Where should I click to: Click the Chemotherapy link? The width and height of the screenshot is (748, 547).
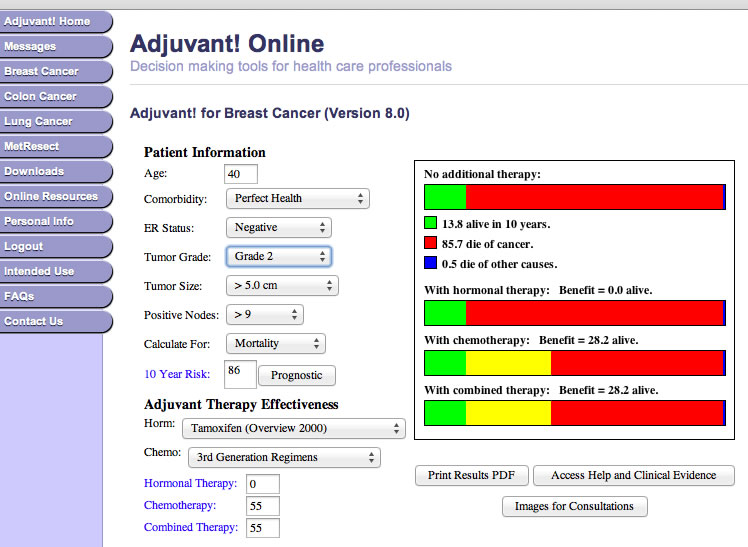coord(180,506)
